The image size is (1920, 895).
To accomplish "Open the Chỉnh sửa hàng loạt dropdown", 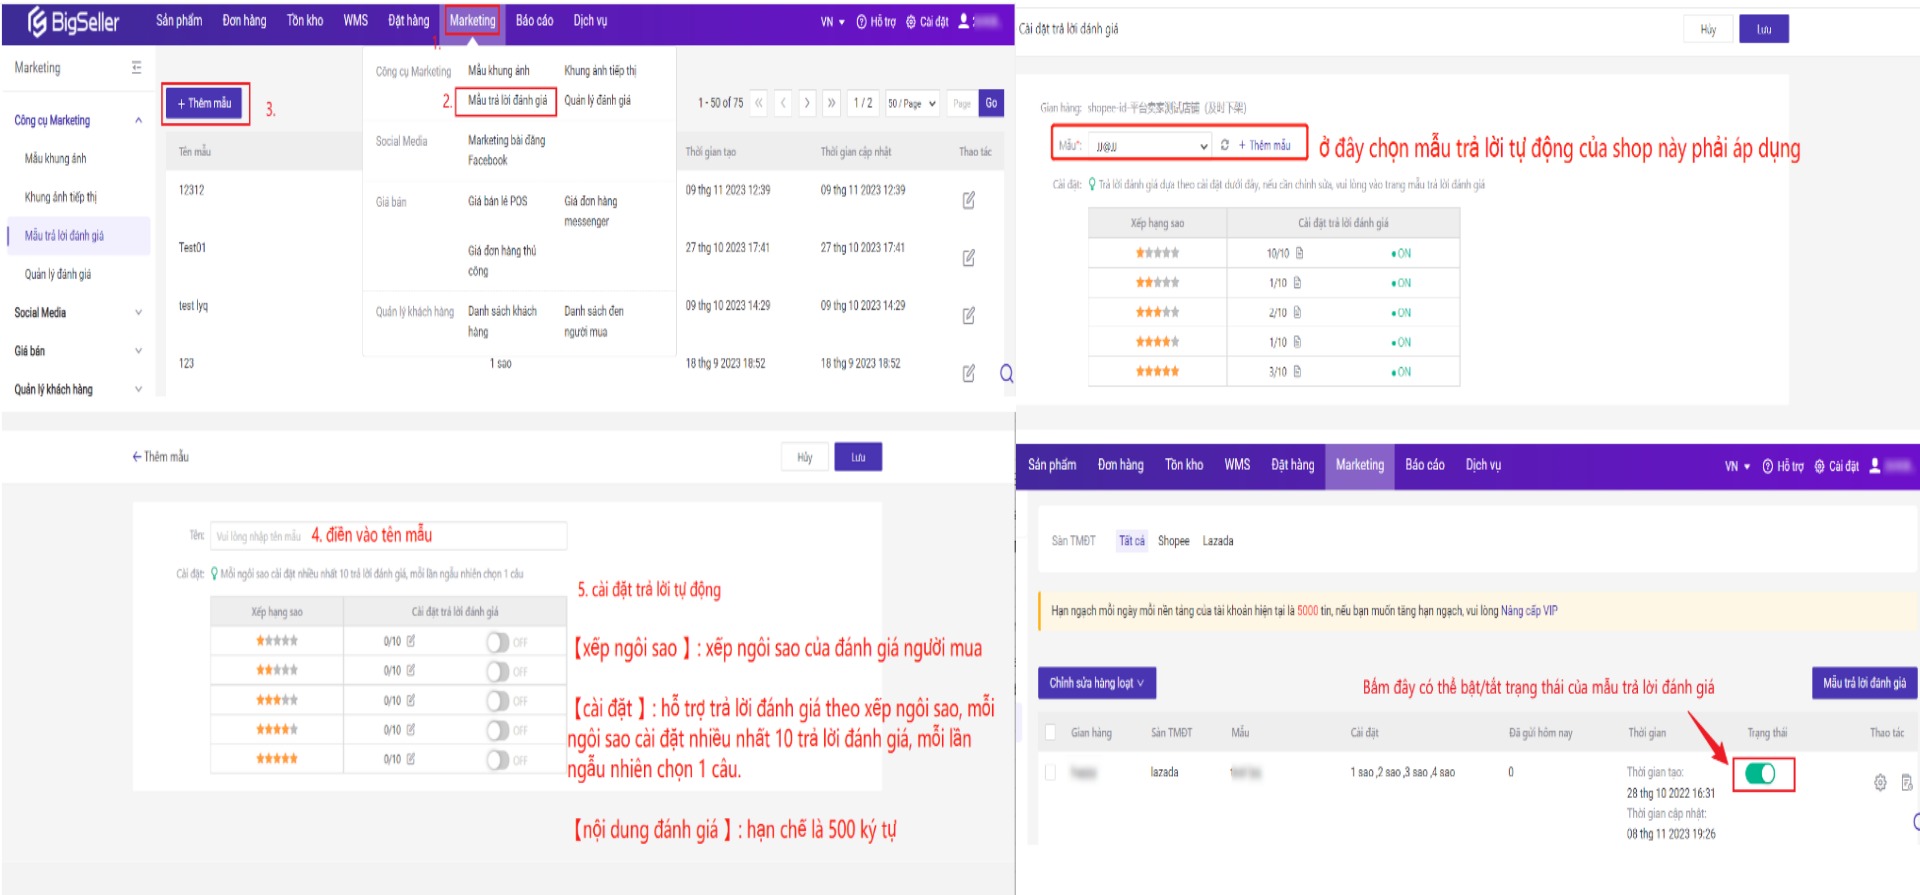I will click(1096, 683).
